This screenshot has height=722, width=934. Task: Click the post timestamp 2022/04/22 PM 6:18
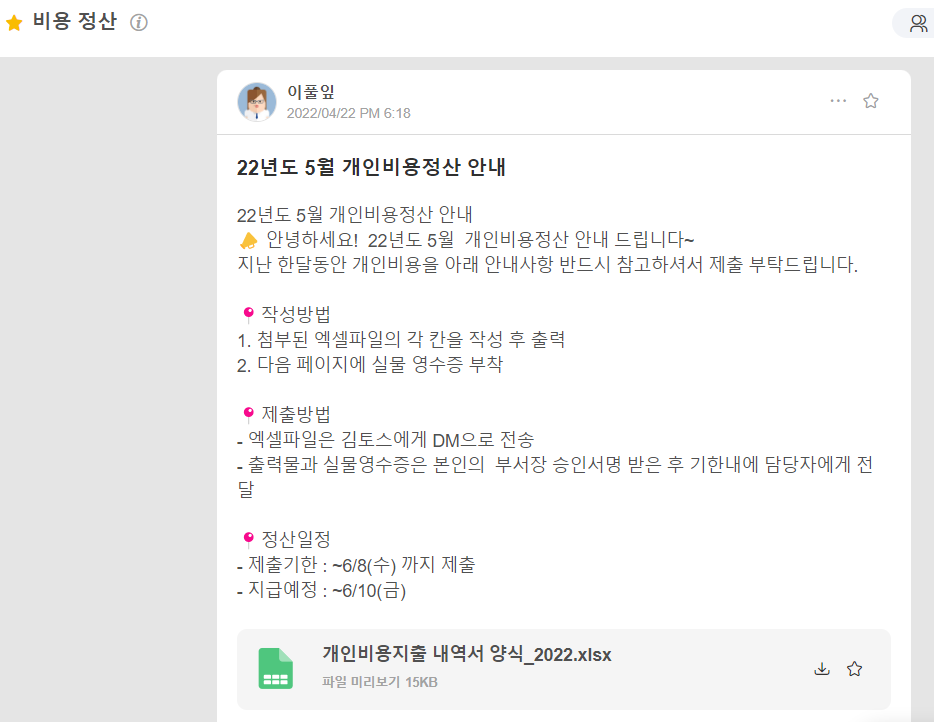point(348,113)
